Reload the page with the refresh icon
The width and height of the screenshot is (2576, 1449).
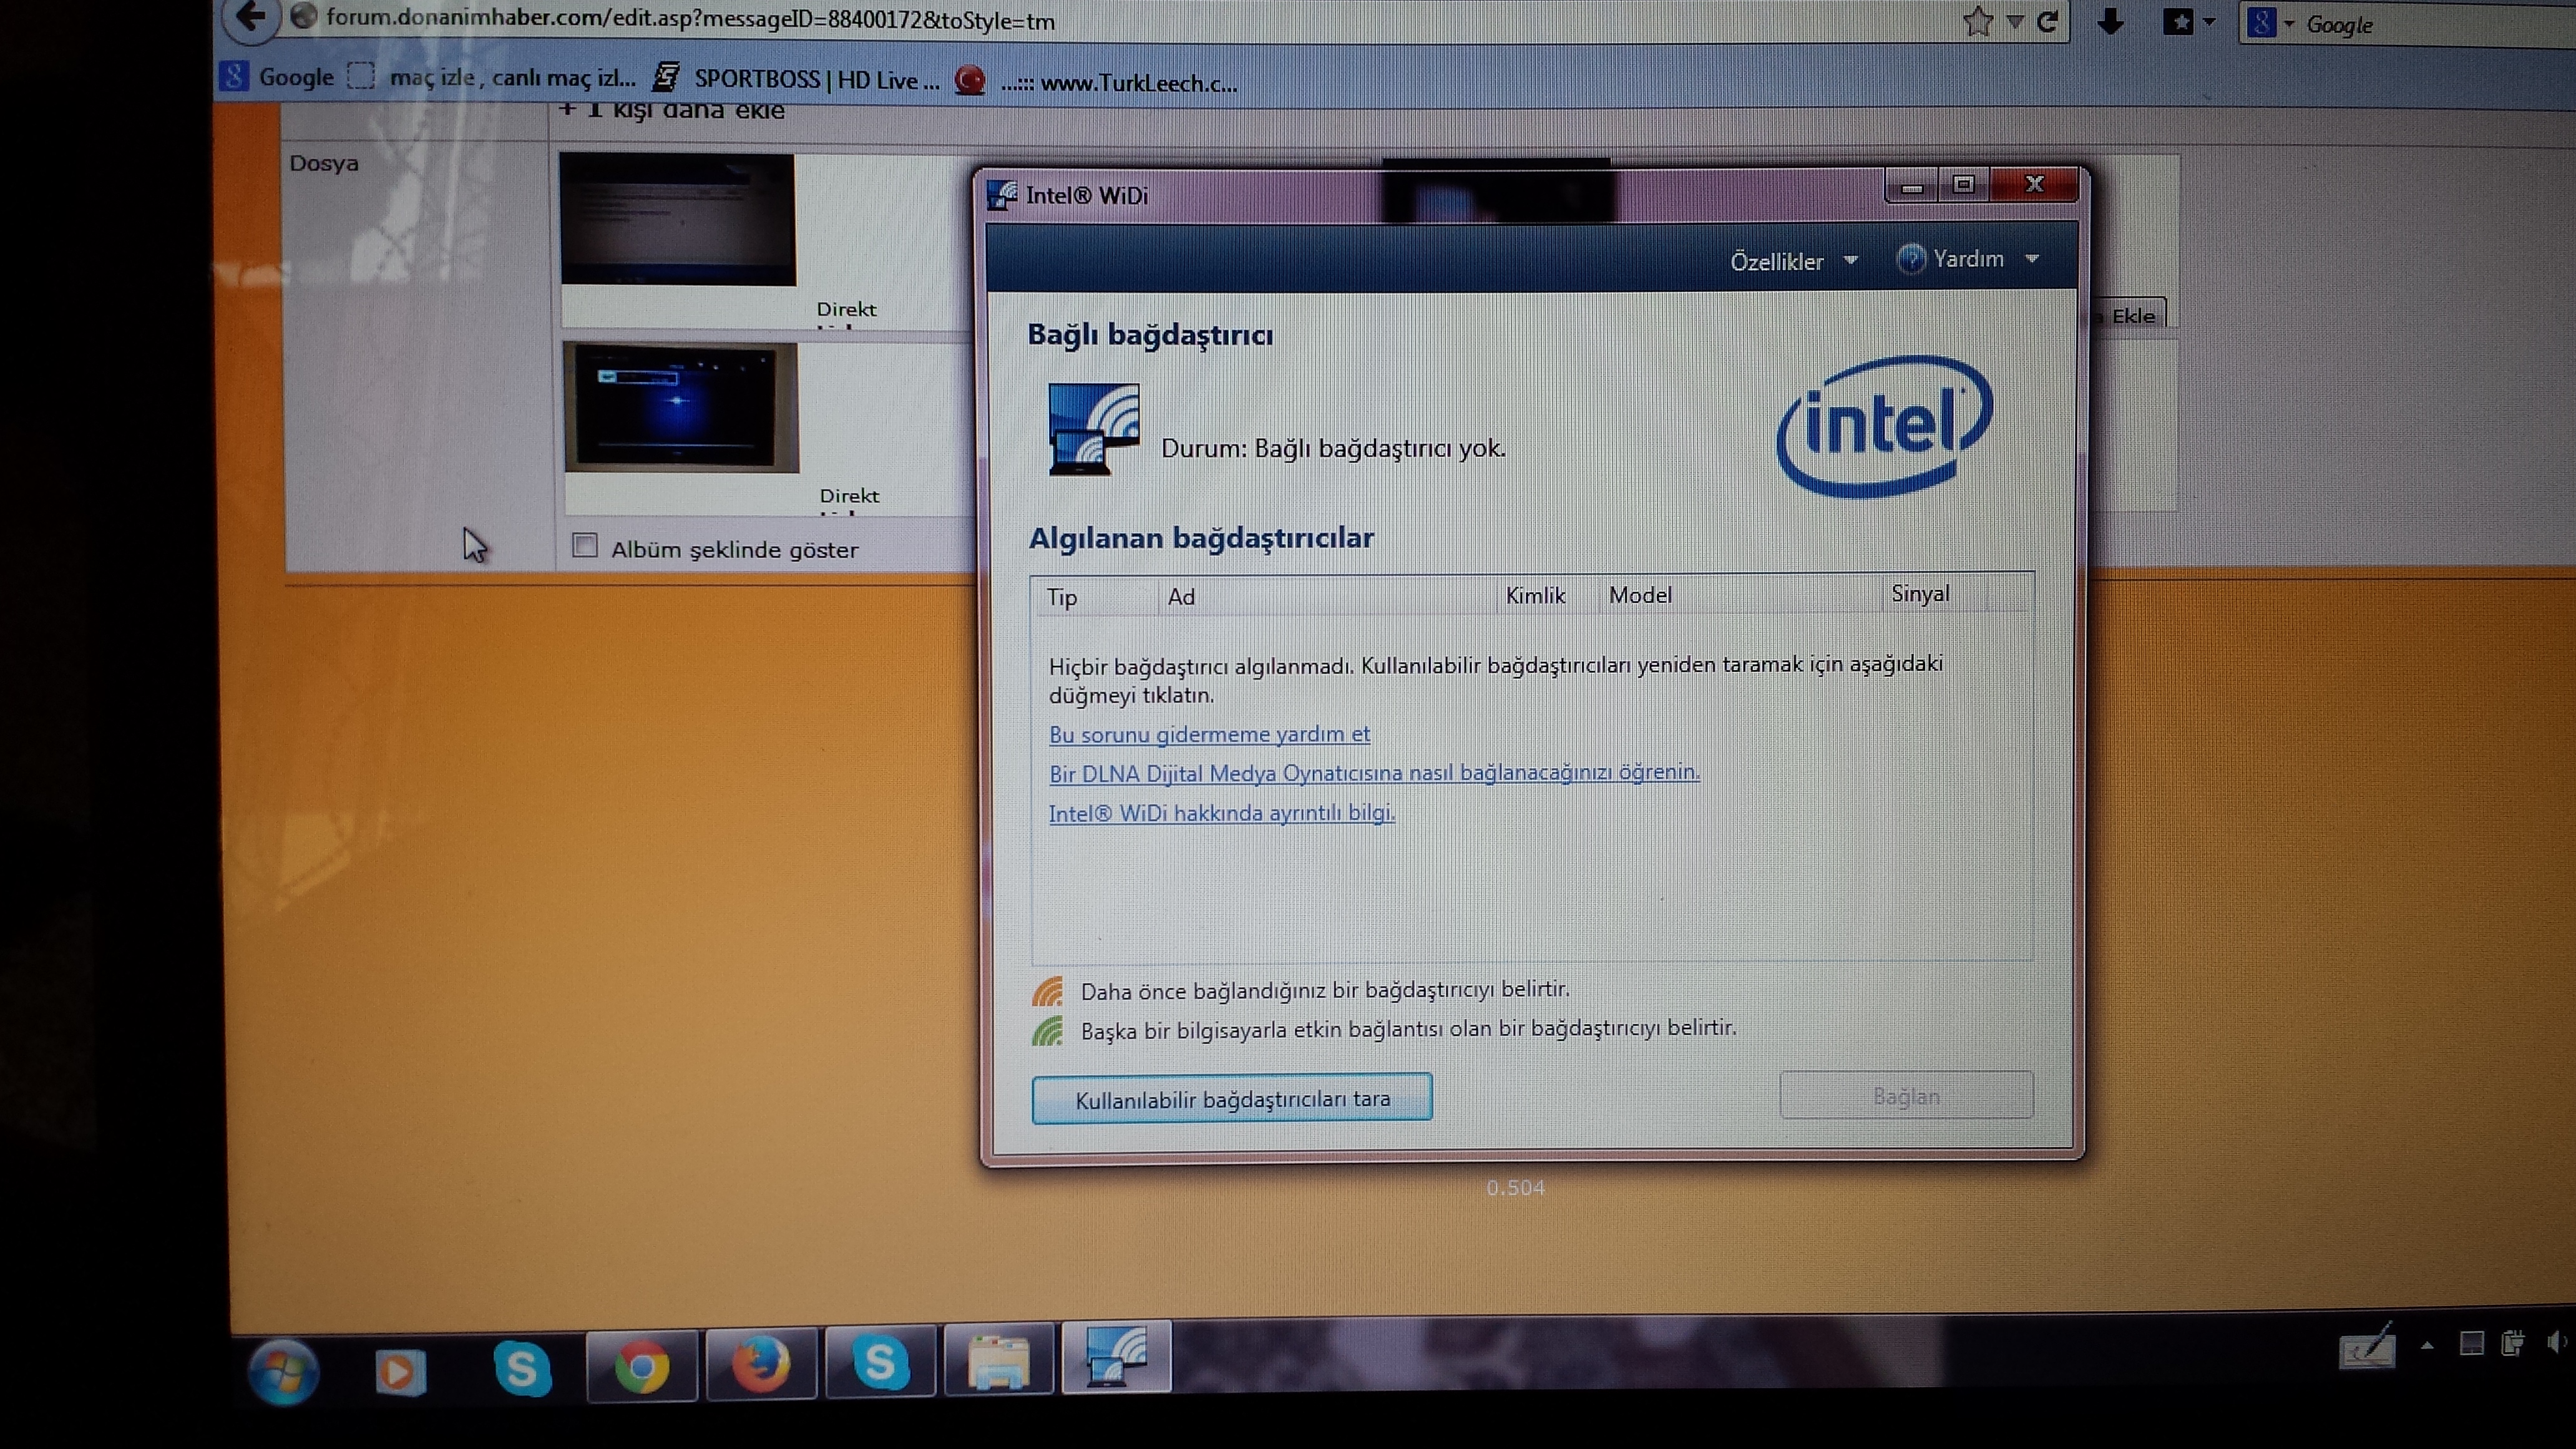pos(2047,21)
